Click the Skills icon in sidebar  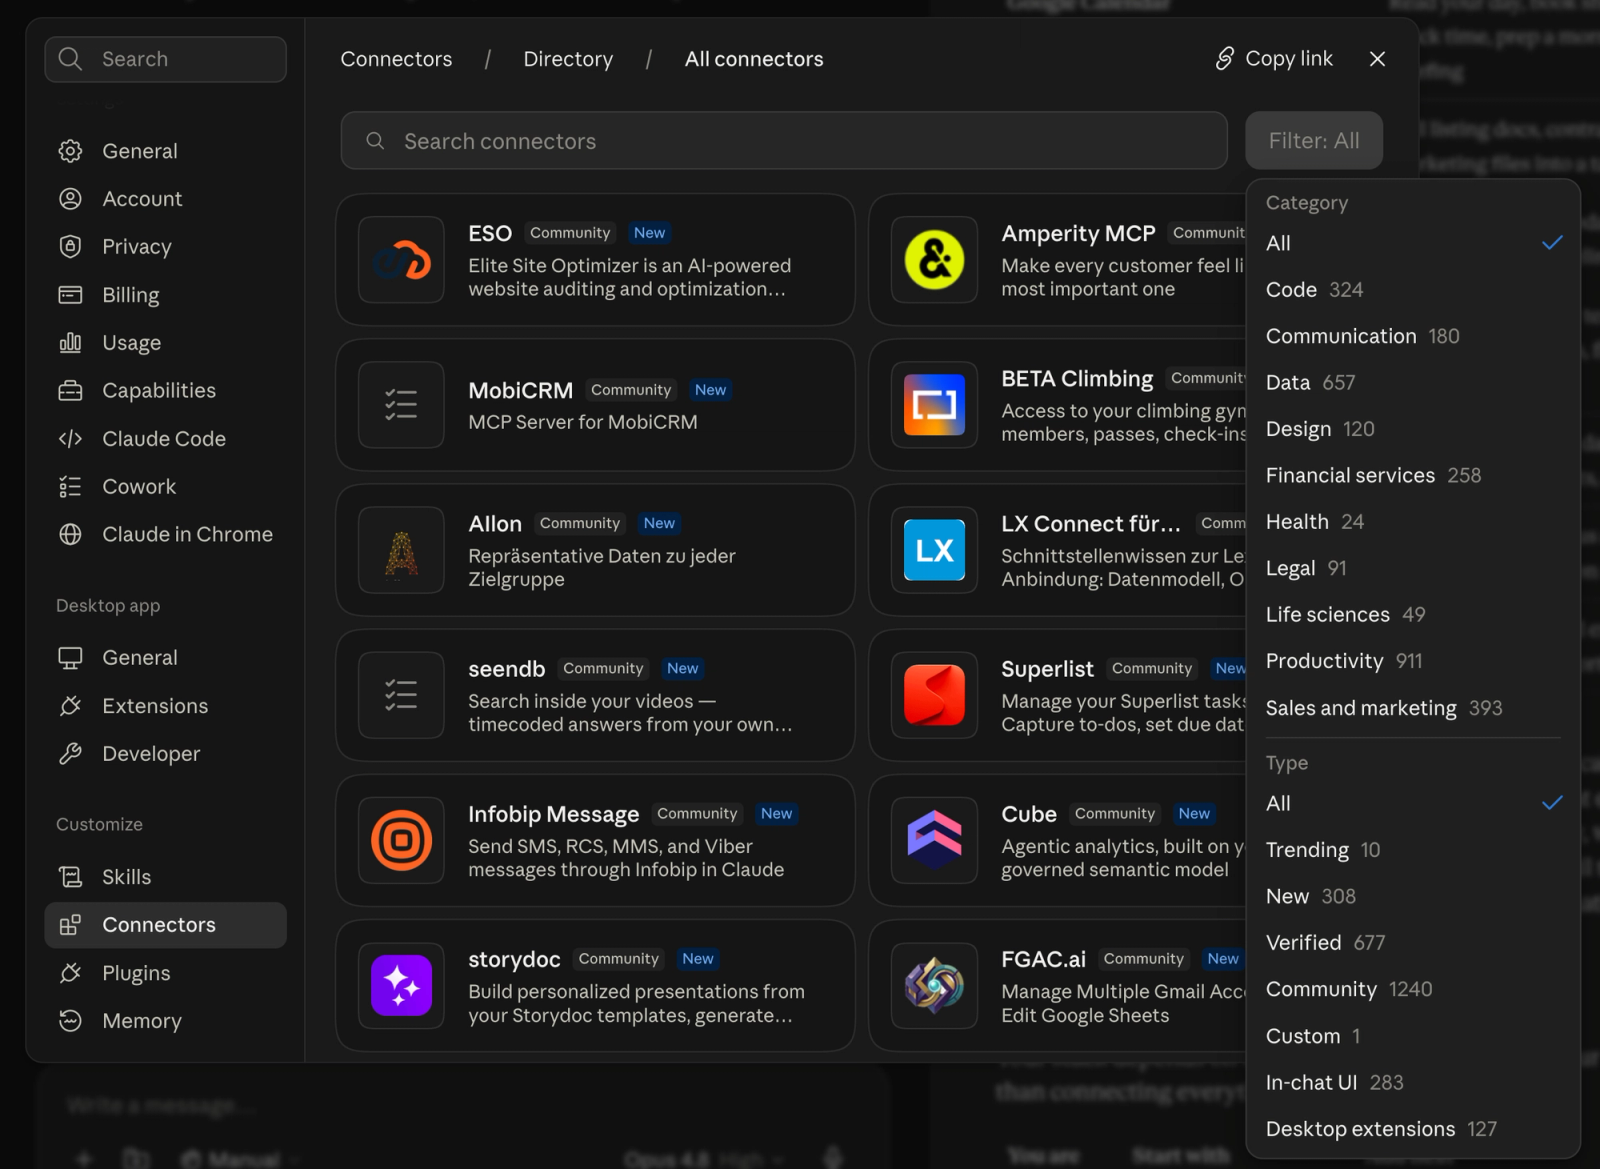click(70, 877)
